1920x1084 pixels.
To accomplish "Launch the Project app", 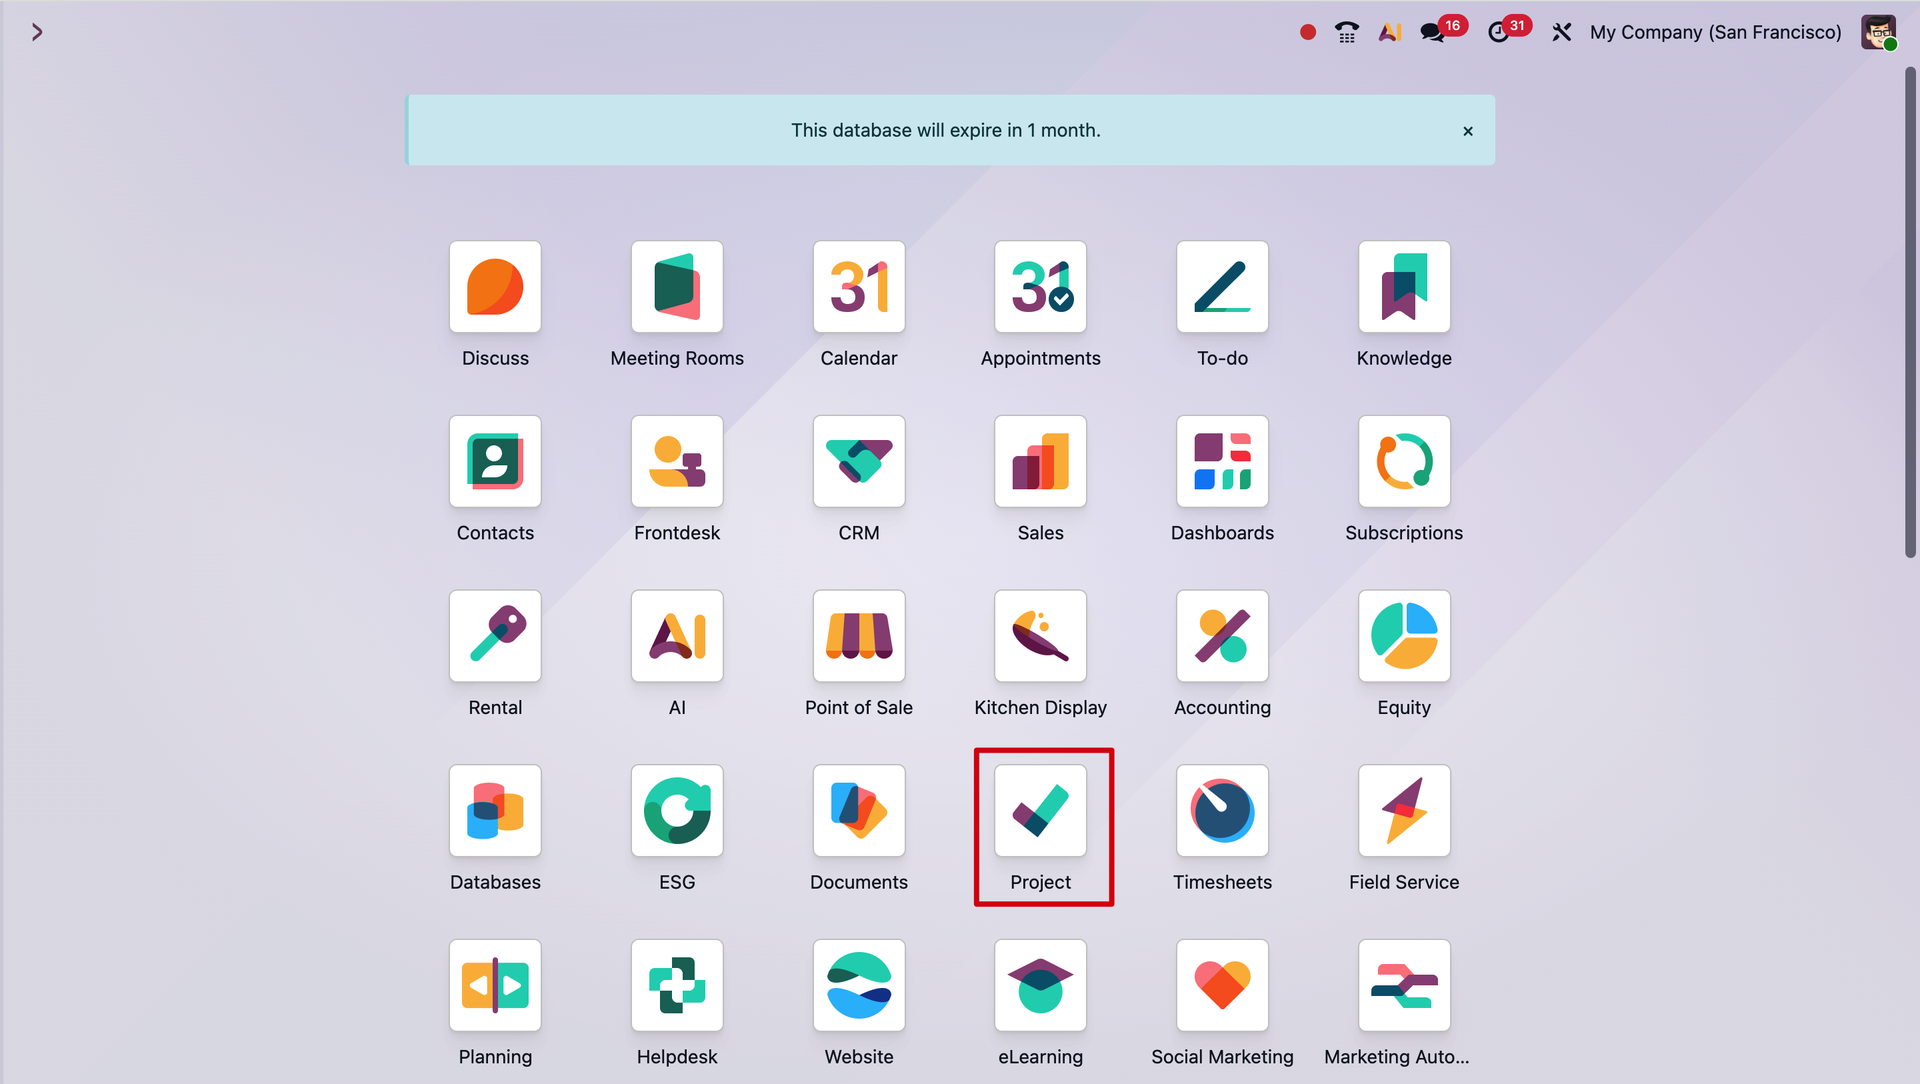I will [x=1040, y=811].
